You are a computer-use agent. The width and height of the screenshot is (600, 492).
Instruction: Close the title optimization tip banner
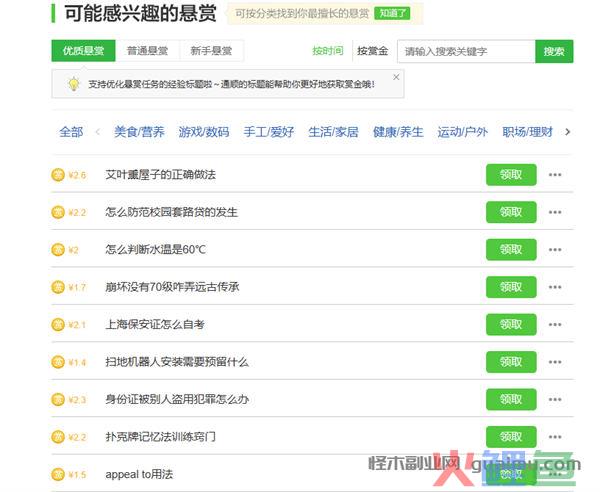[396, 77]
